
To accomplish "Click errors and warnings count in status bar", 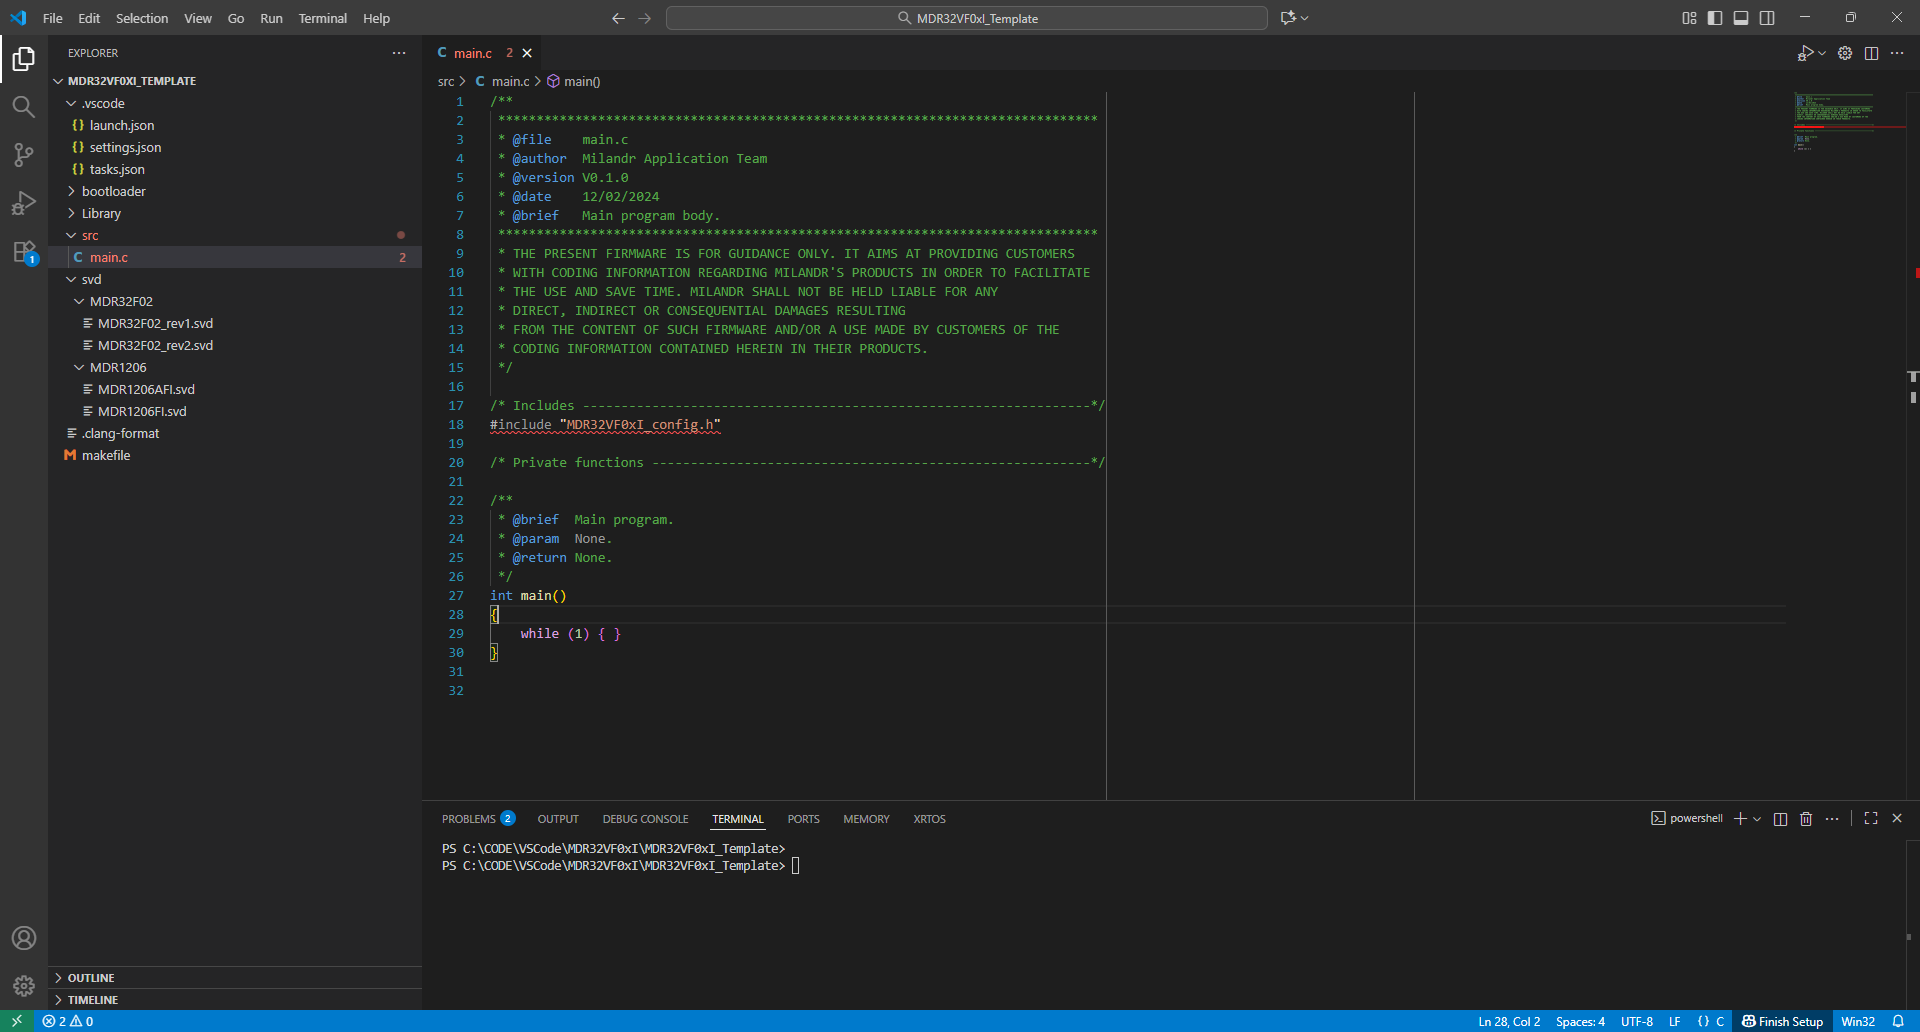I will (68, 1021).
